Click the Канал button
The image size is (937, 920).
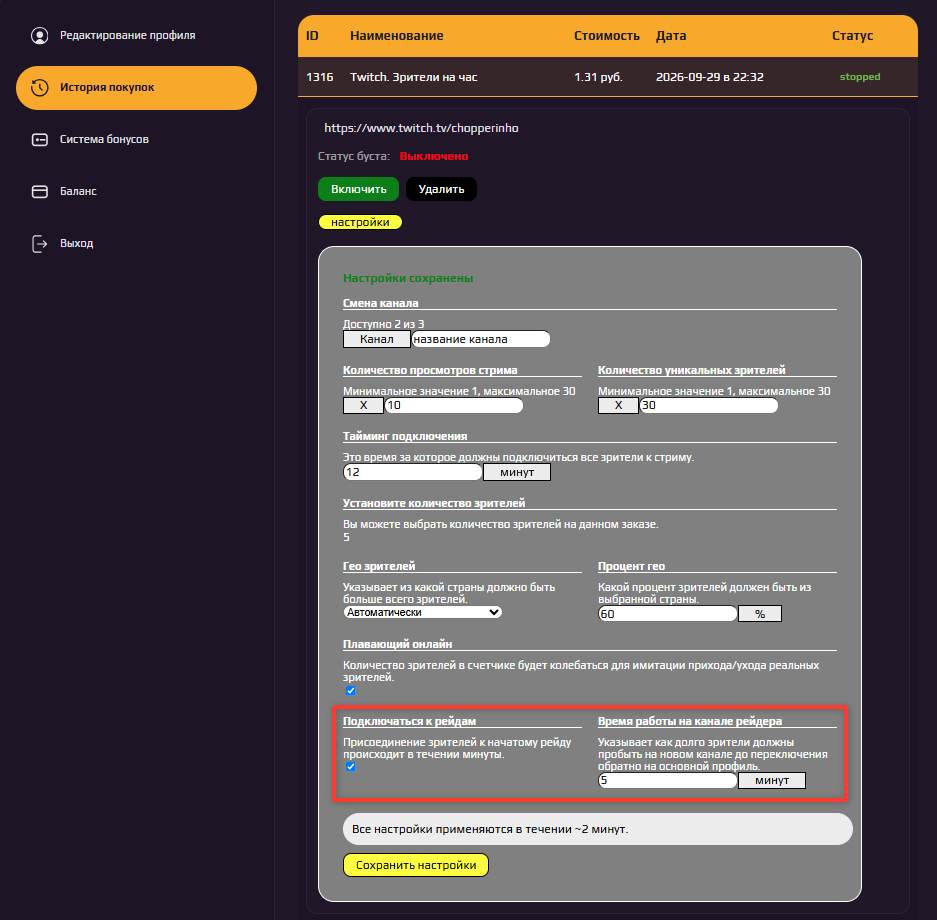pyautogui.click(x=376, y=339)
